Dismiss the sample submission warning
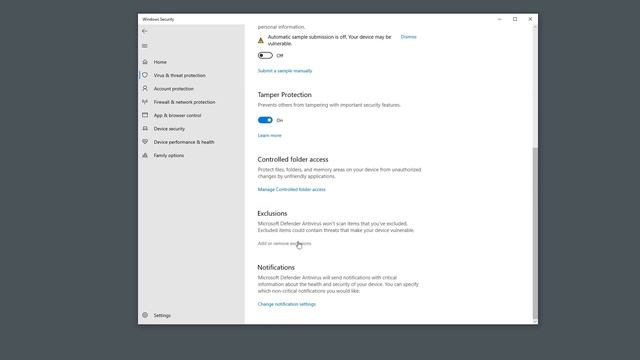 pos(408,37)
